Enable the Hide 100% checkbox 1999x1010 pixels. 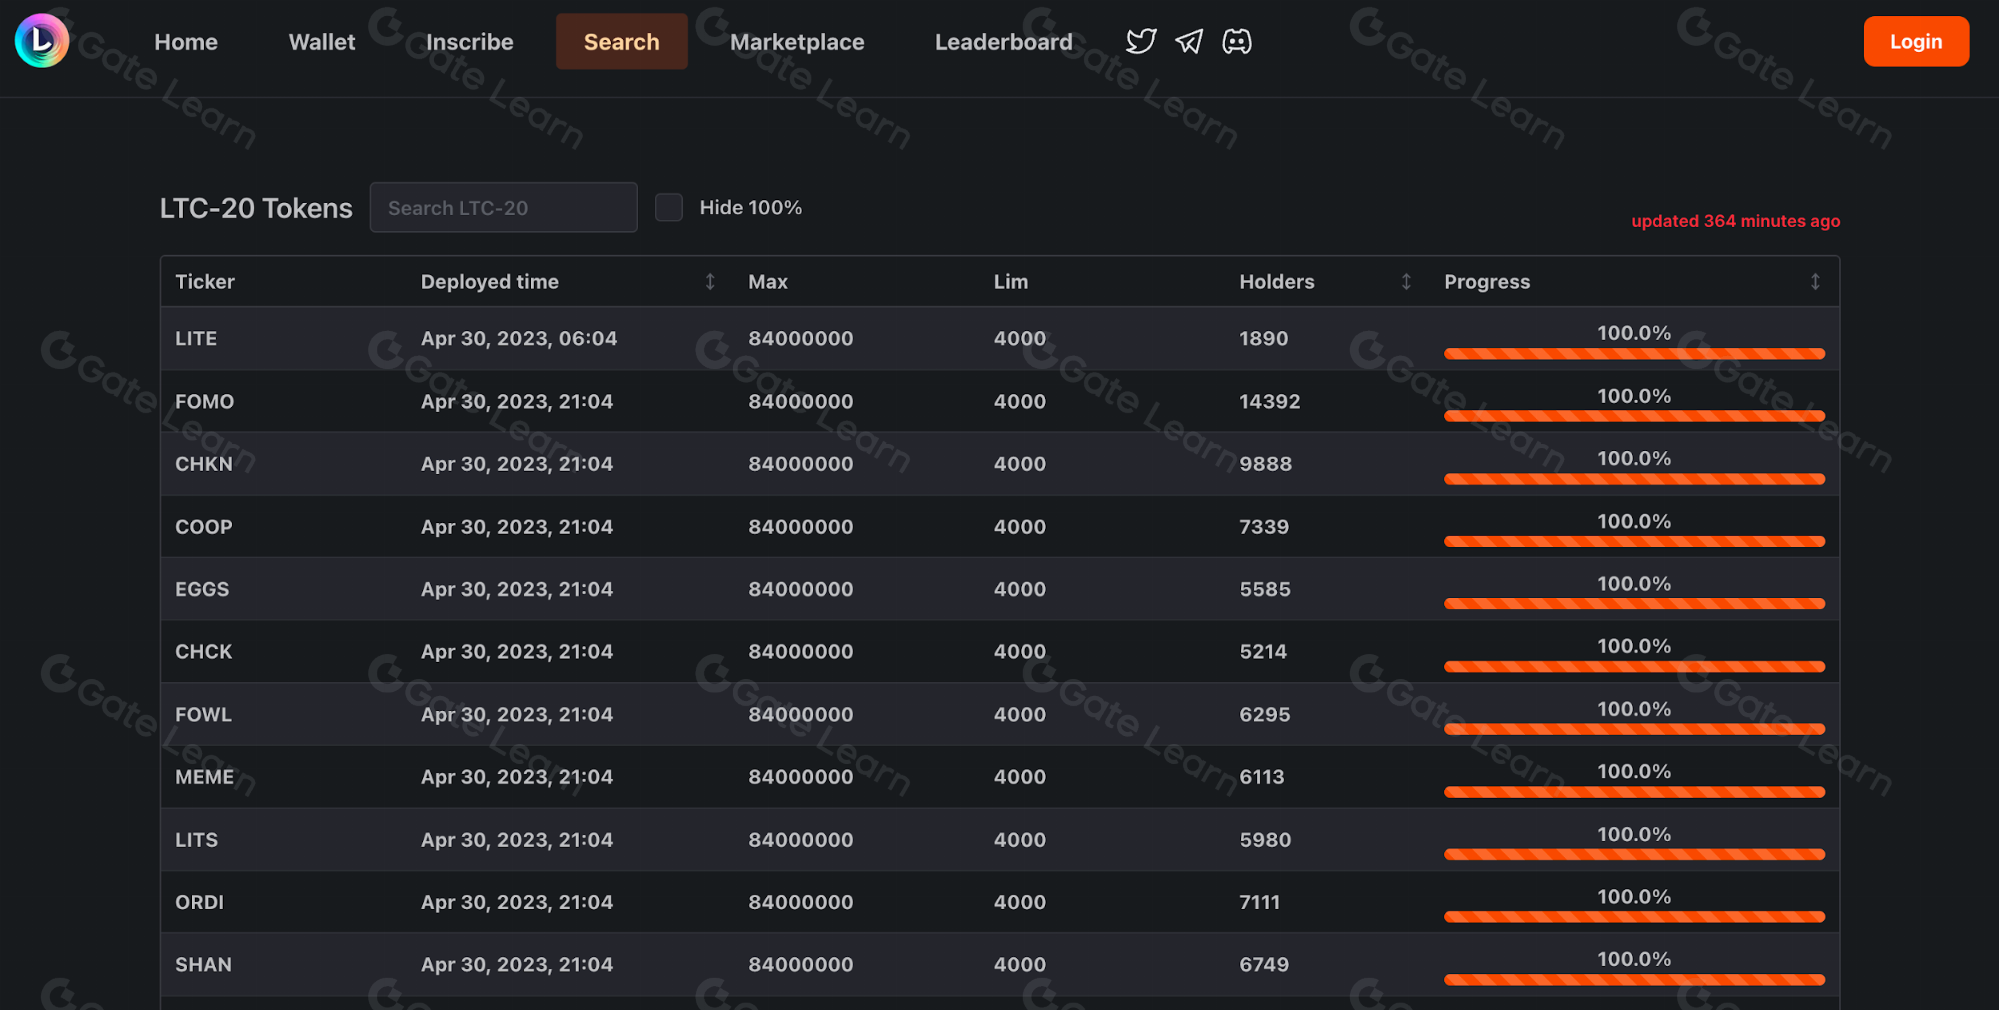coord(669,207)
